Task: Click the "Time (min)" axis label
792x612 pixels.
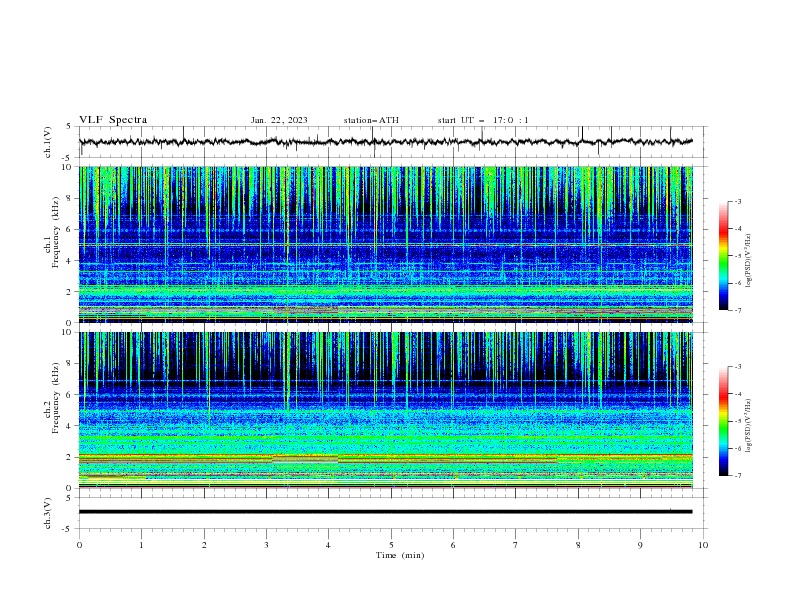Action: [400, 555]
